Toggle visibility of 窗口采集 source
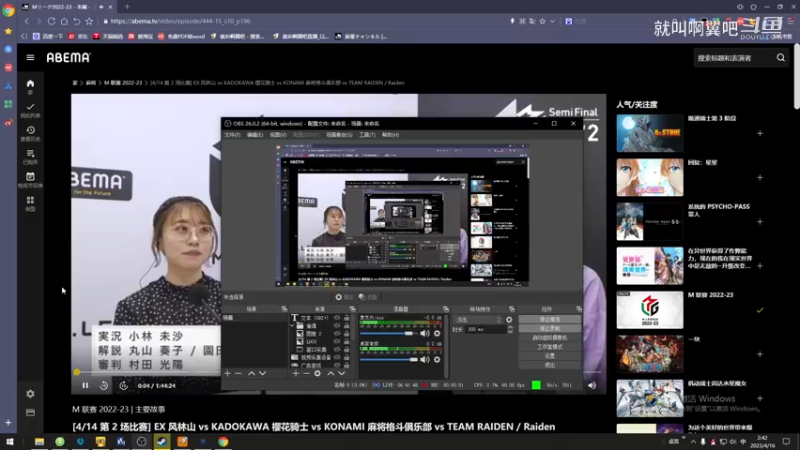The height and width of the screenshot is (450, 800). pyautogui.click(x=337, y=349)
